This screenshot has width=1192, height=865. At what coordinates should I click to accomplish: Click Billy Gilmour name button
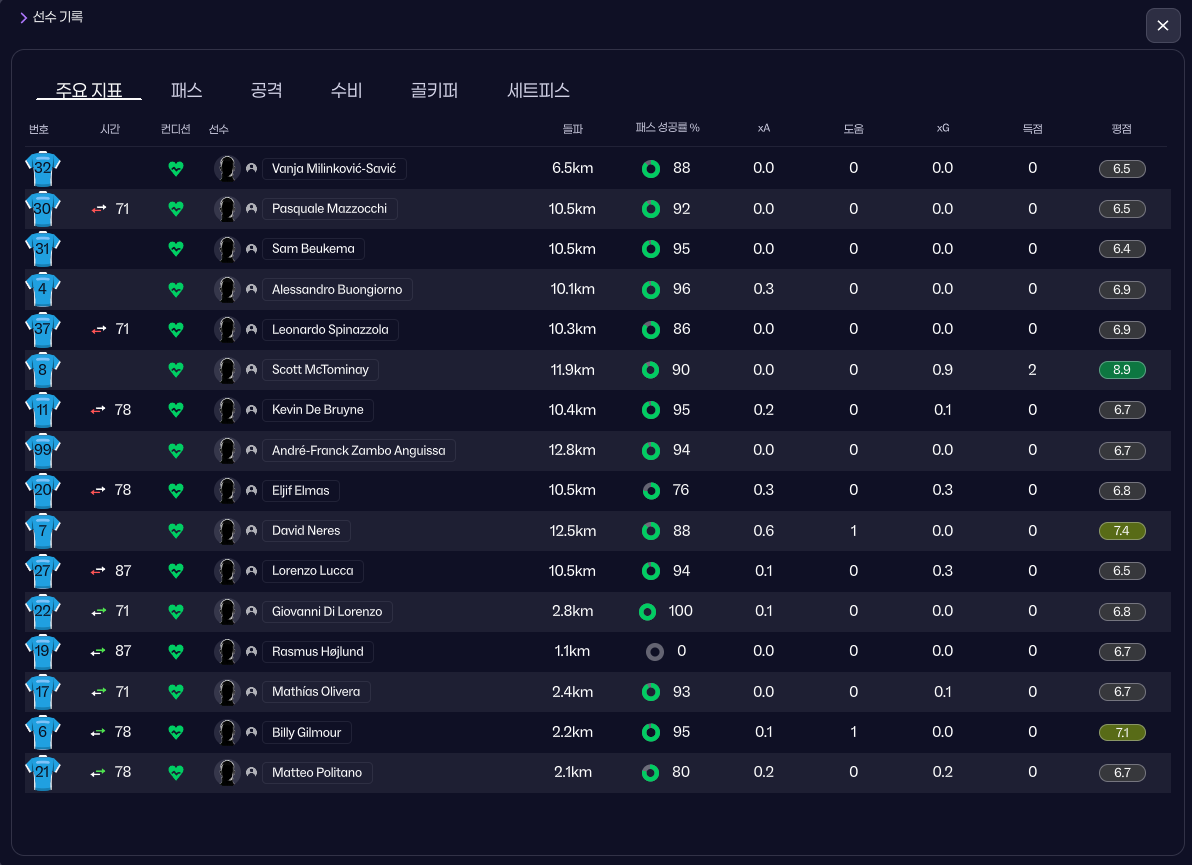[x=306, y=732]
